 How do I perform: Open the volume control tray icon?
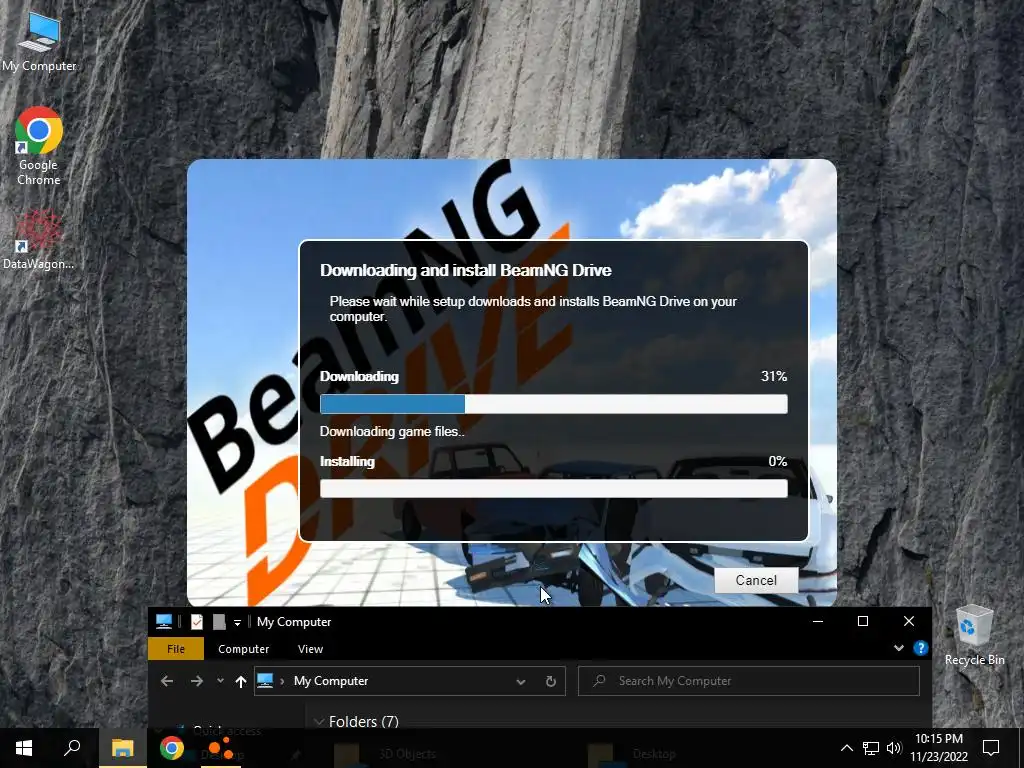[x=893, y=748]
